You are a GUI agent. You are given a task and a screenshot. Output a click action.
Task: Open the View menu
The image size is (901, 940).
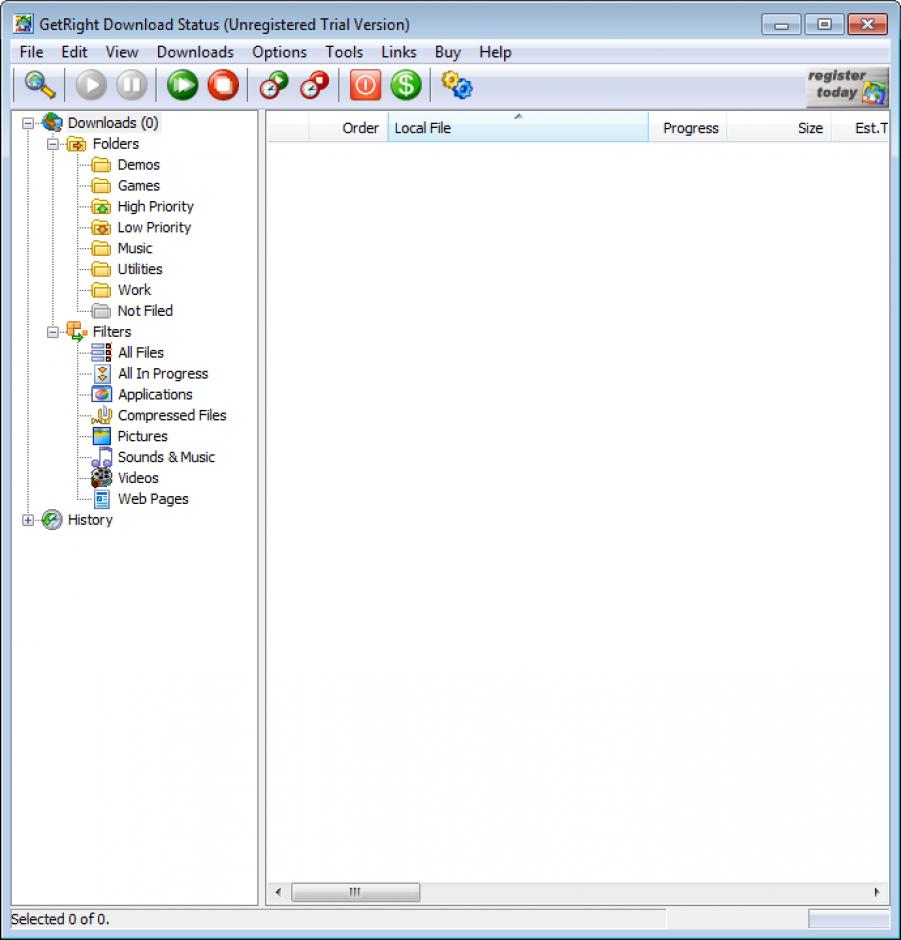coord(122,52)
